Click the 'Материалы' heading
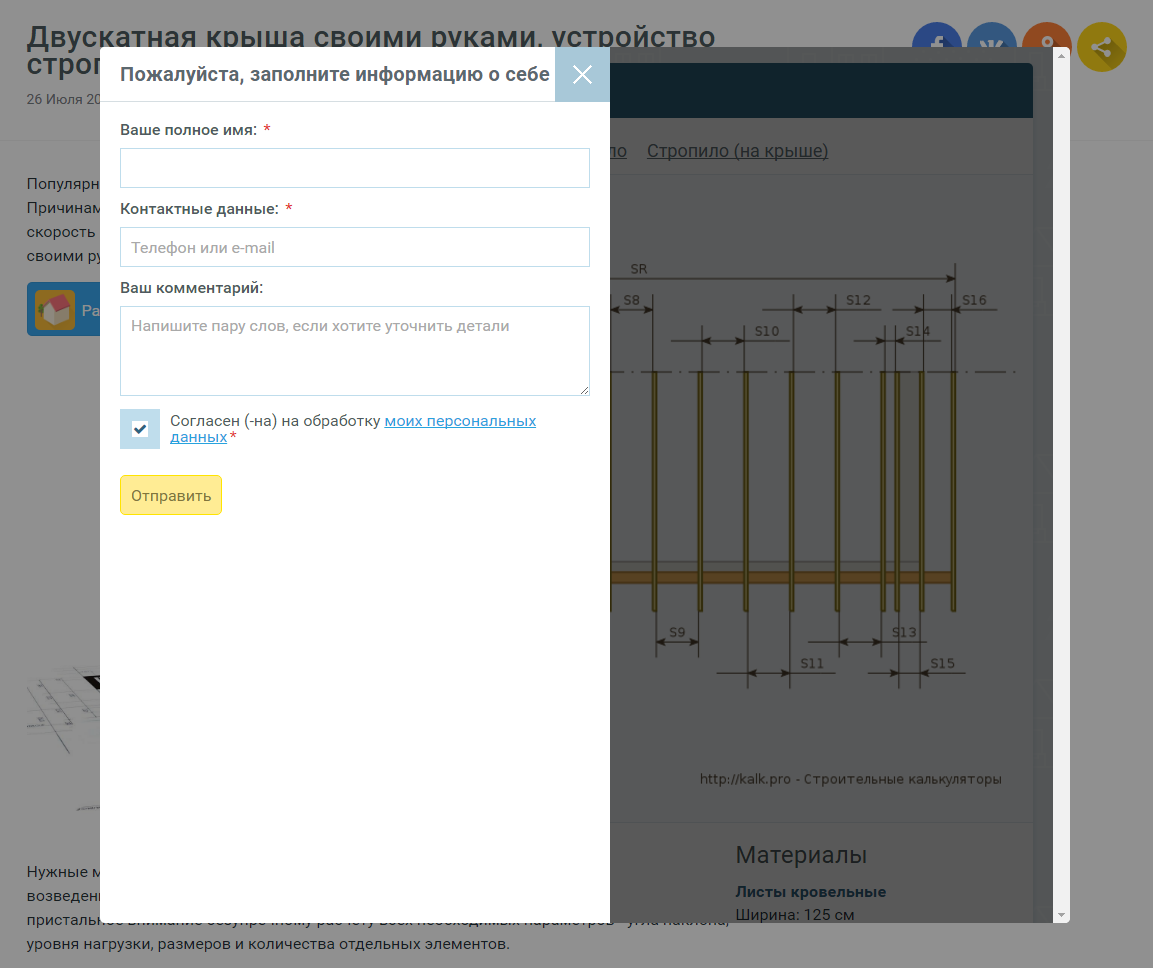Viewport: 1153px width, 968px height. (x=801, y=855)
